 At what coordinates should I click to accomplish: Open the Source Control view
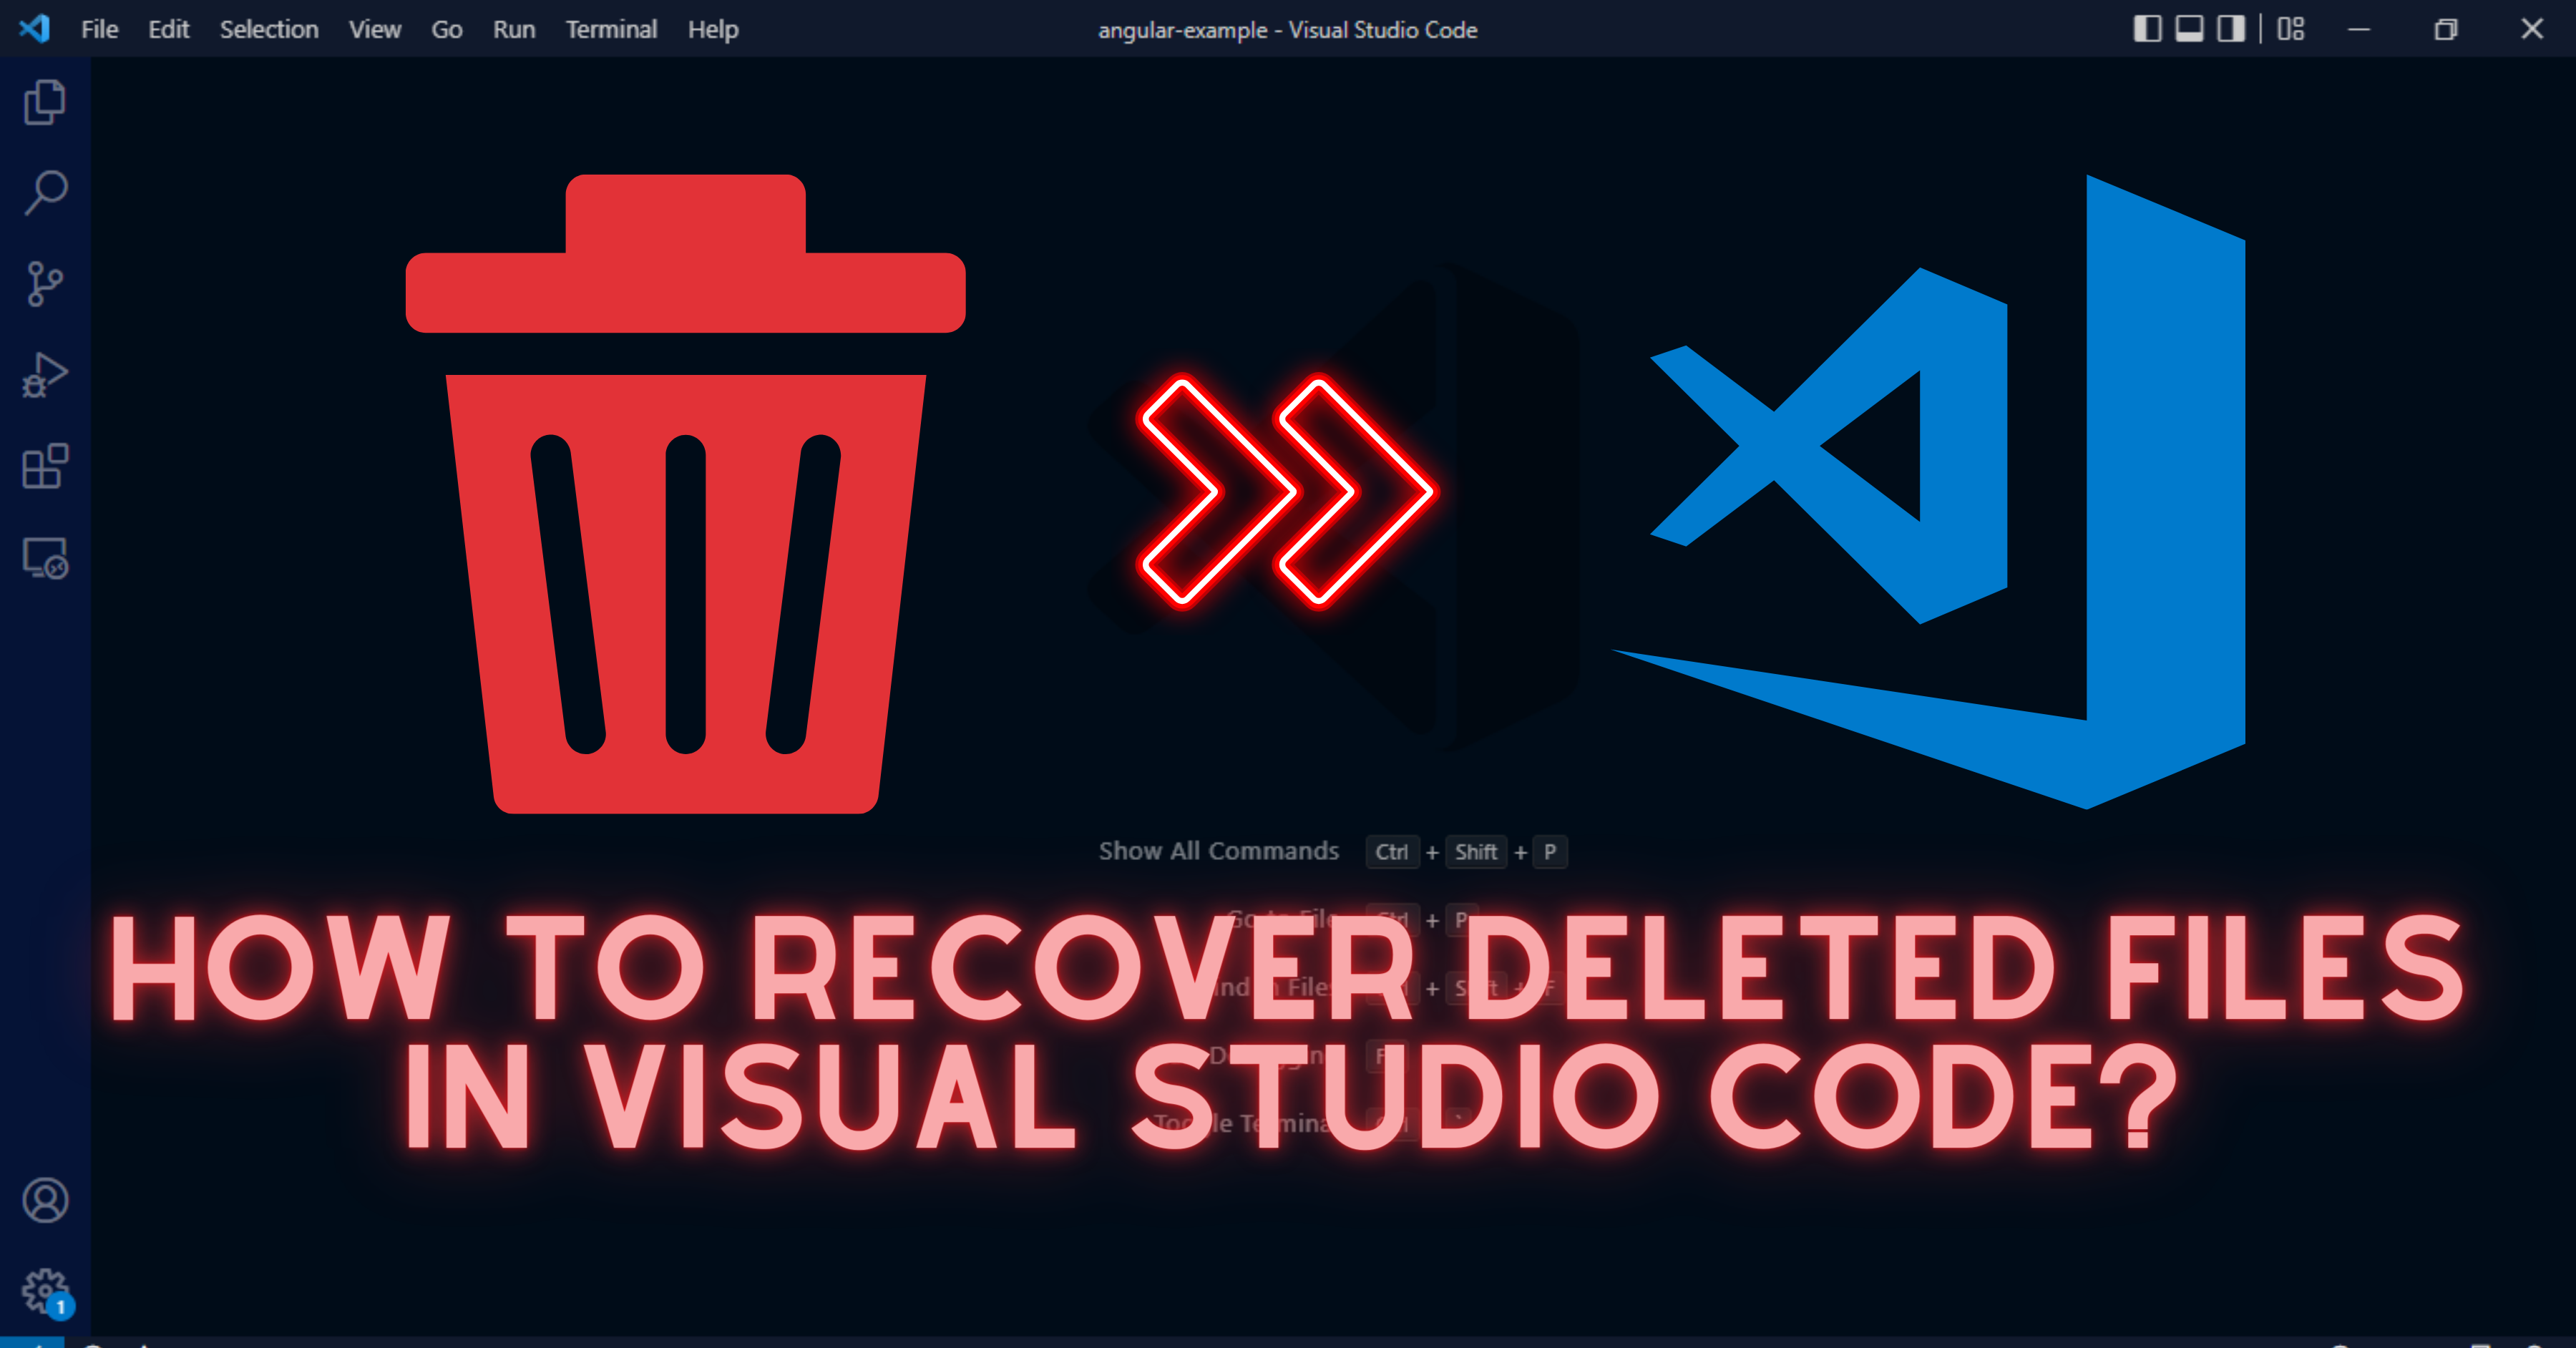tap(45, 282)
